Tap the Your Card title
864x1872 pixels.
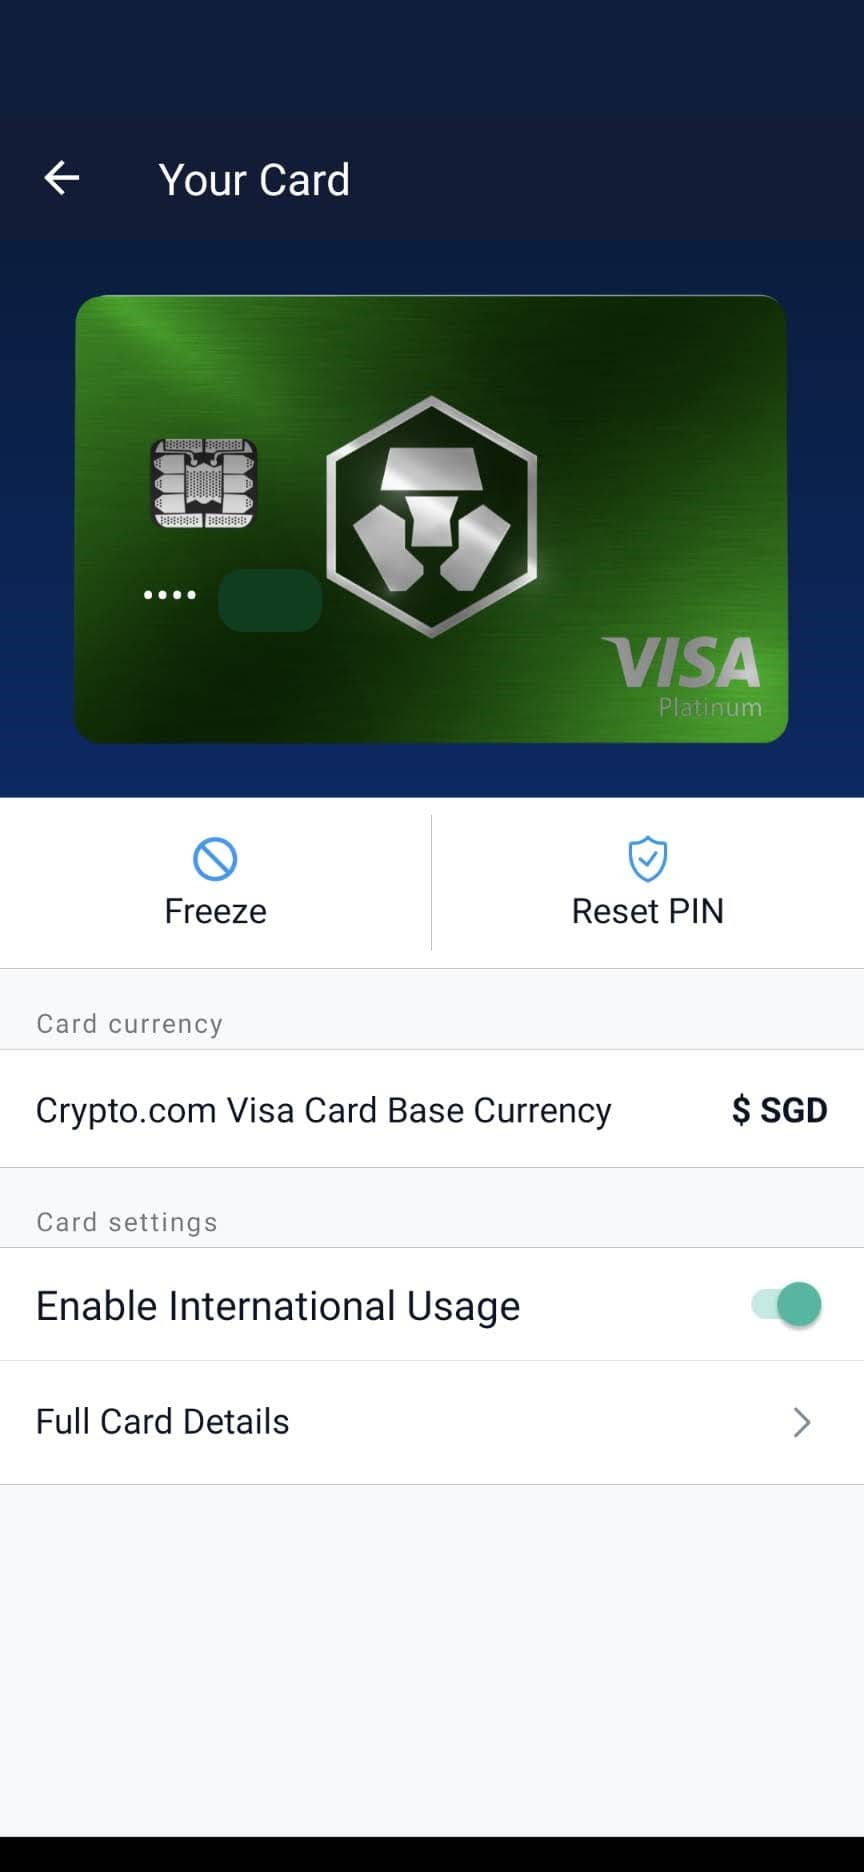[x=254, y=180]
